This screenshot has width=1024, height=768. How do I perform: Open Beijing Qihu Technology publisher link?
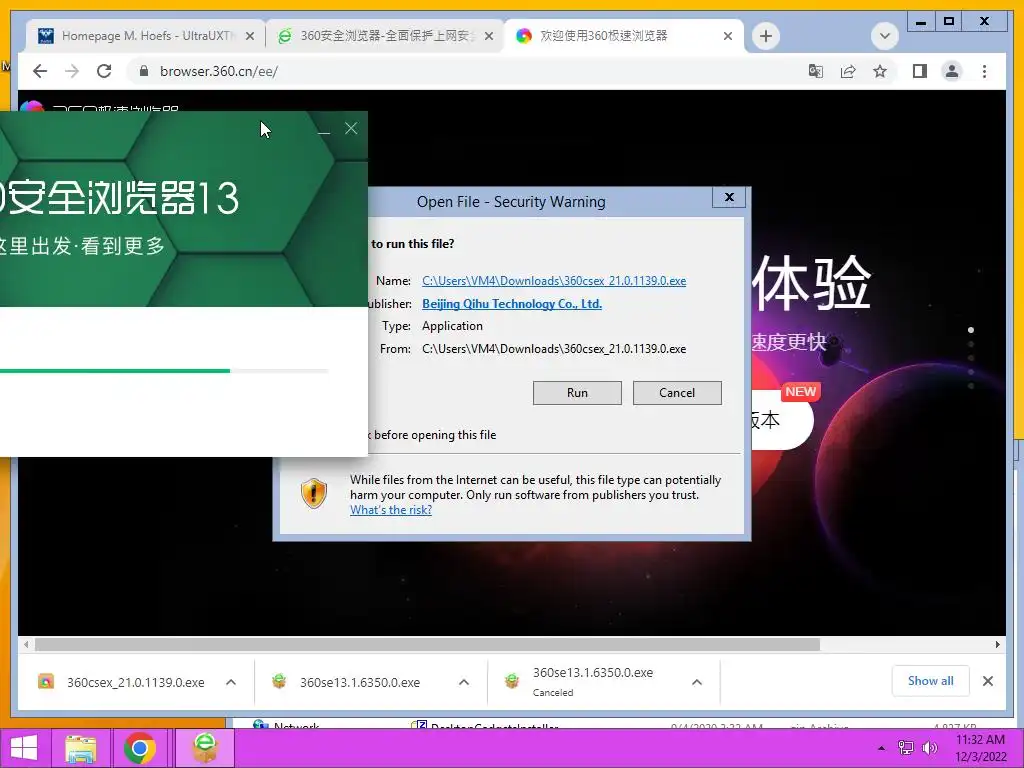(512, 304)
